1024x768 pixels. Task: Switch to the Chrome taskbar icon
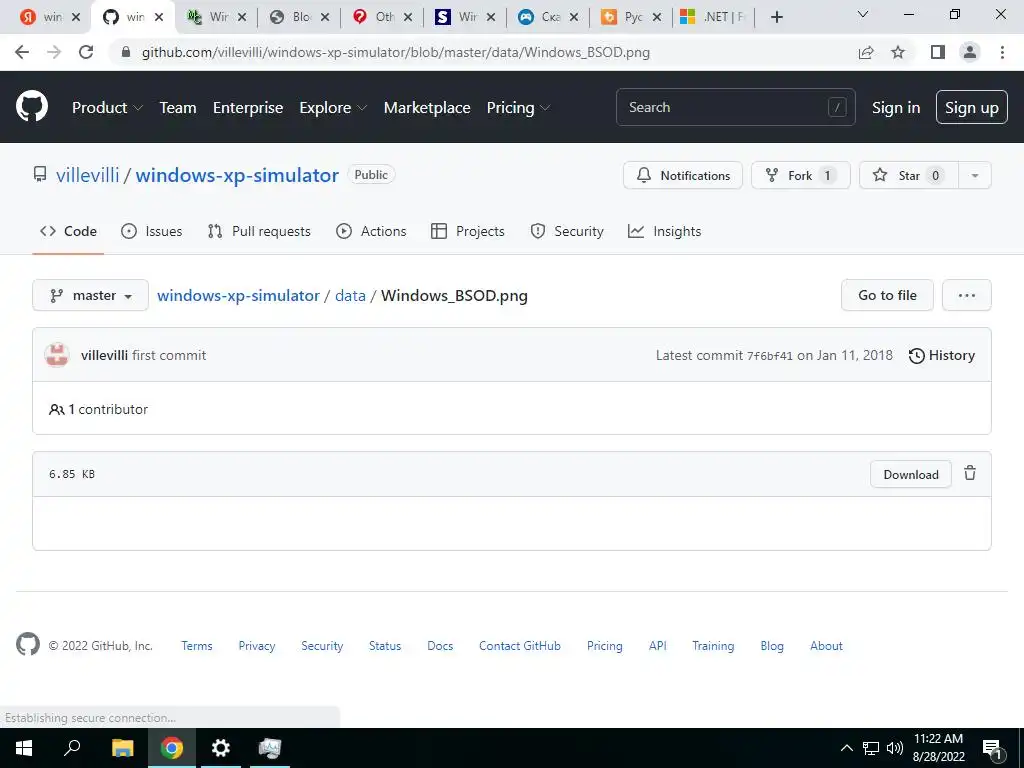pyautogui.click(x=172, y=748)
